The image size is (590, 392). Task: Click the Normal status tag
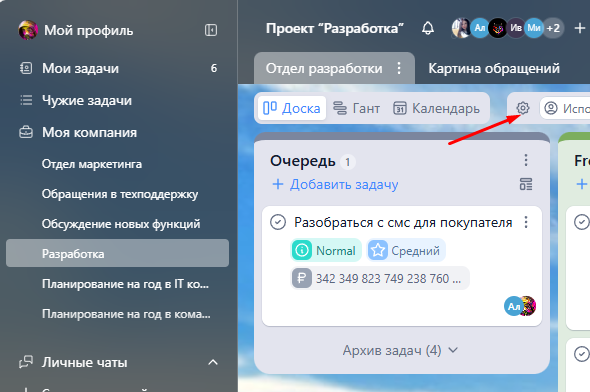[326, 250]
